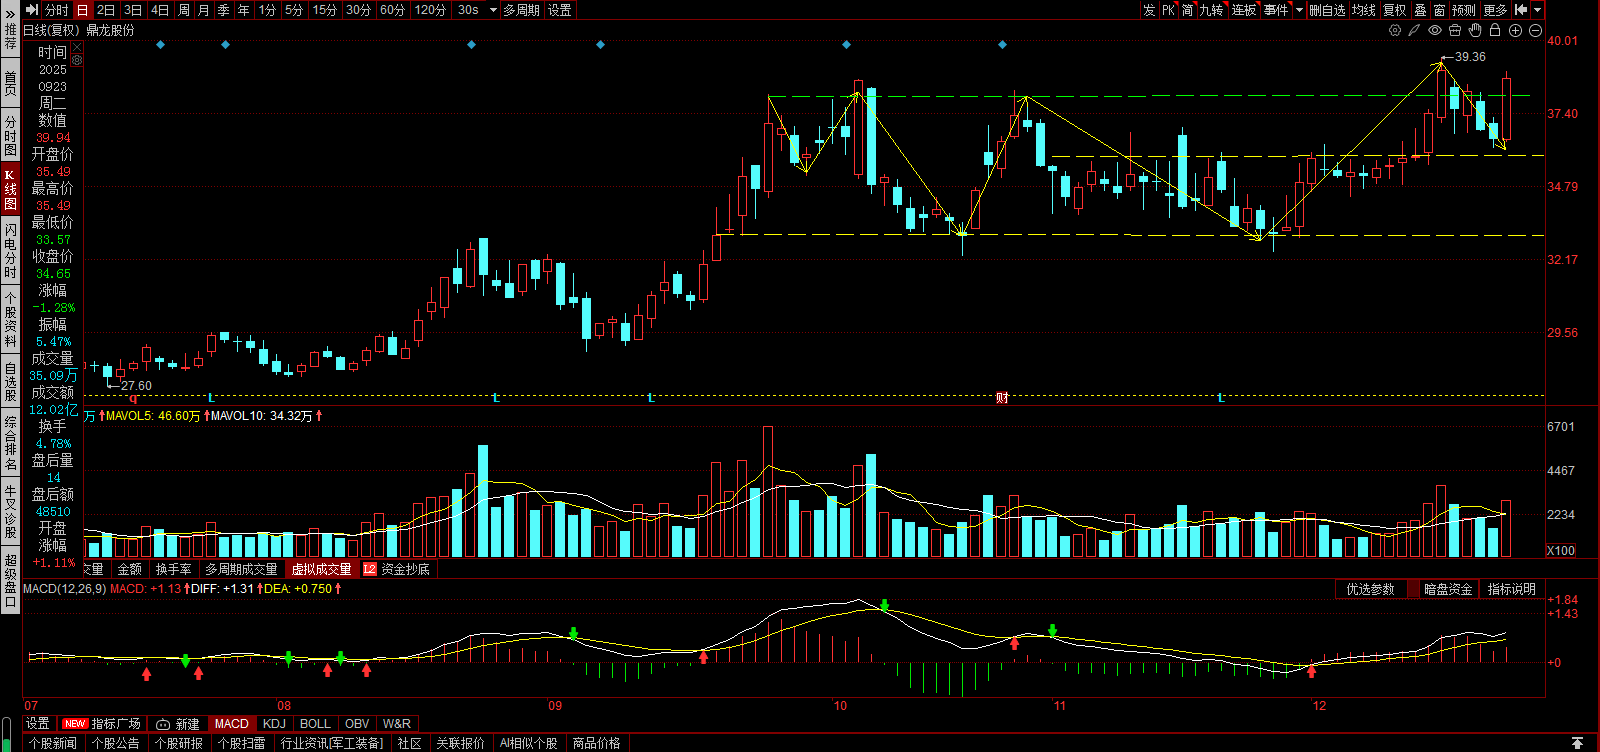The width and height of the screenshot is (1600, 752).
Task: Click the 财 marker on the price chart
Action: [x=1002, y=398]
